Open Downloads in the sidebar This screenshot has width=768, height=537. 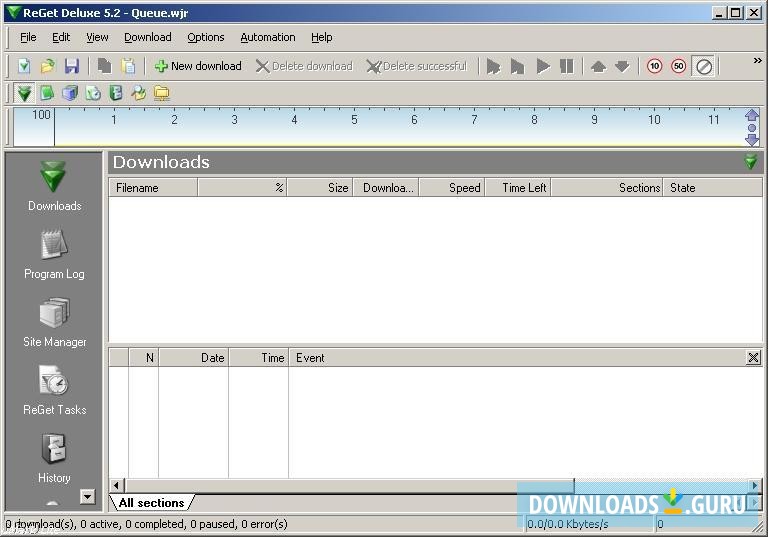(x=54, y=187)
